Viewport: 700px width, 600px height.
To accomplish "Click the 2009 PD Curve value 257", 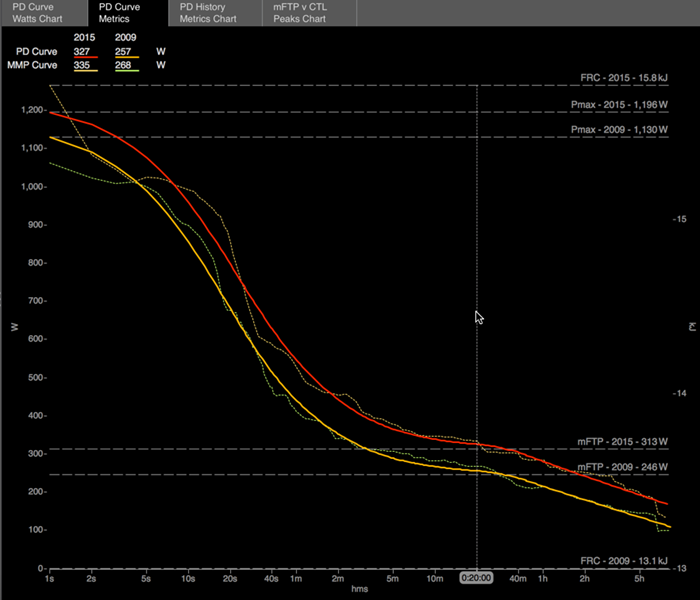I will point(123,51).
